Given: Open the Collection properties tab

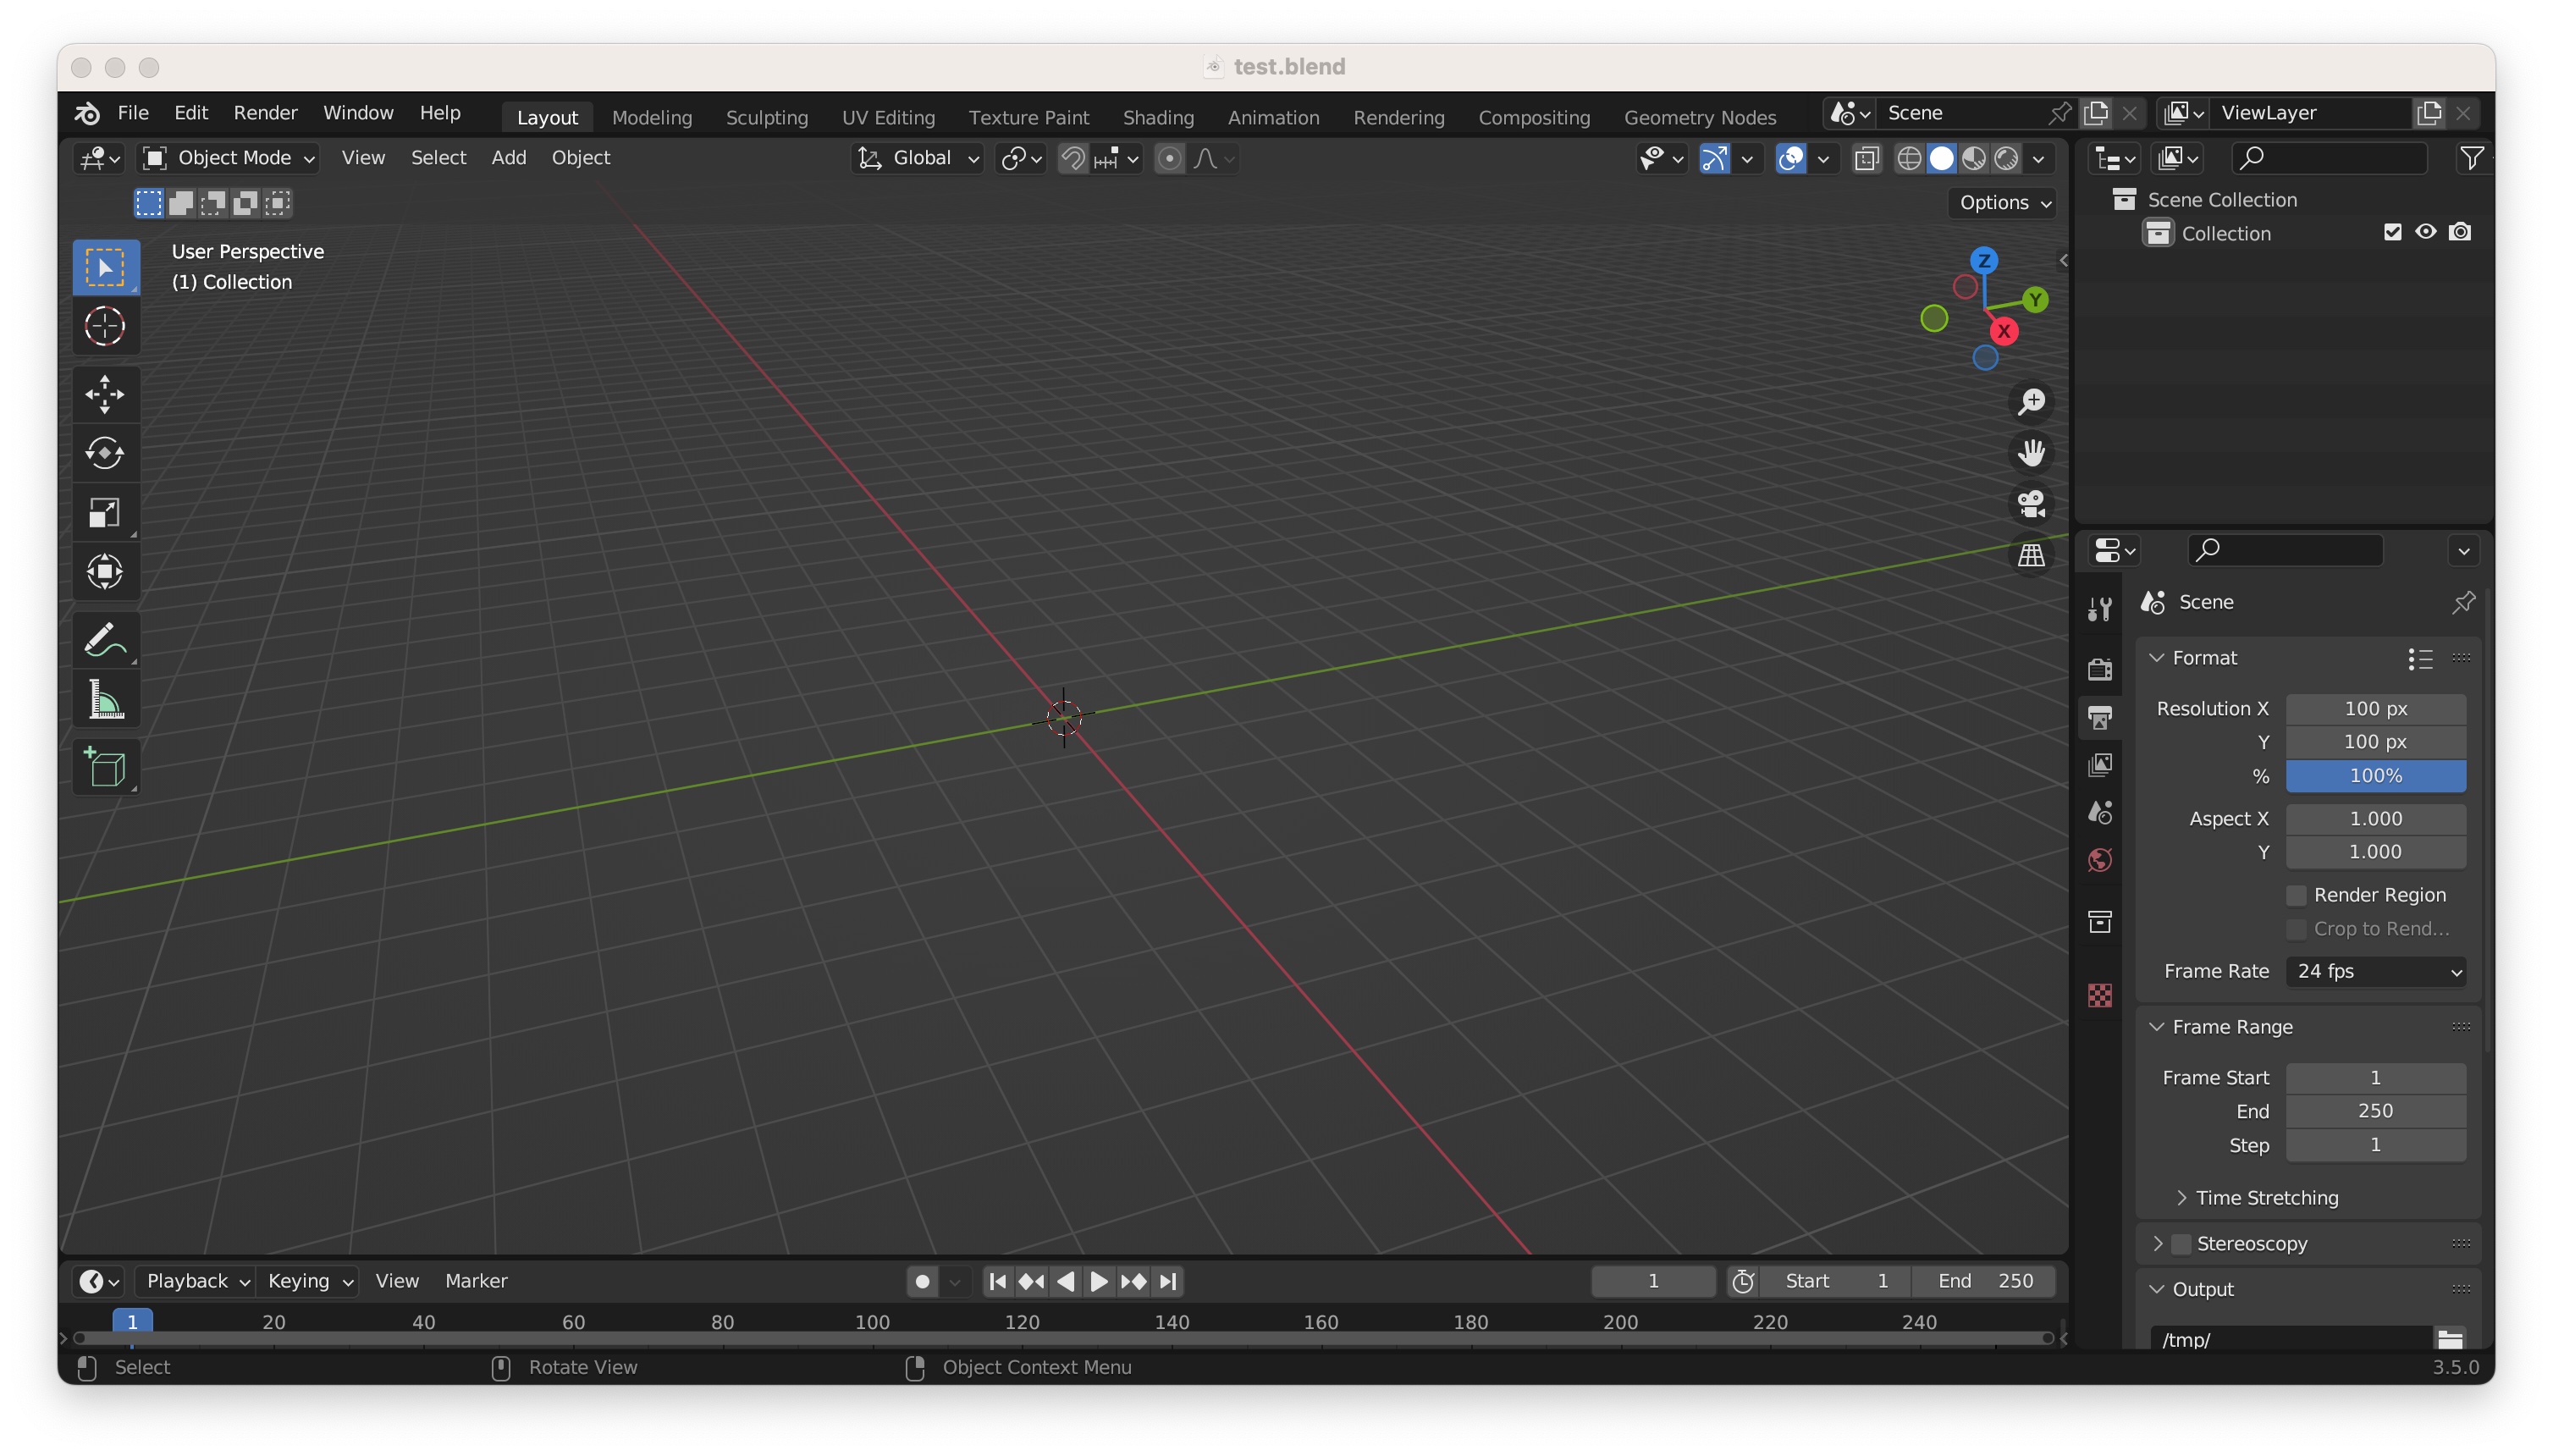Looking at the screenshot, I should (x=2099, y=921).
